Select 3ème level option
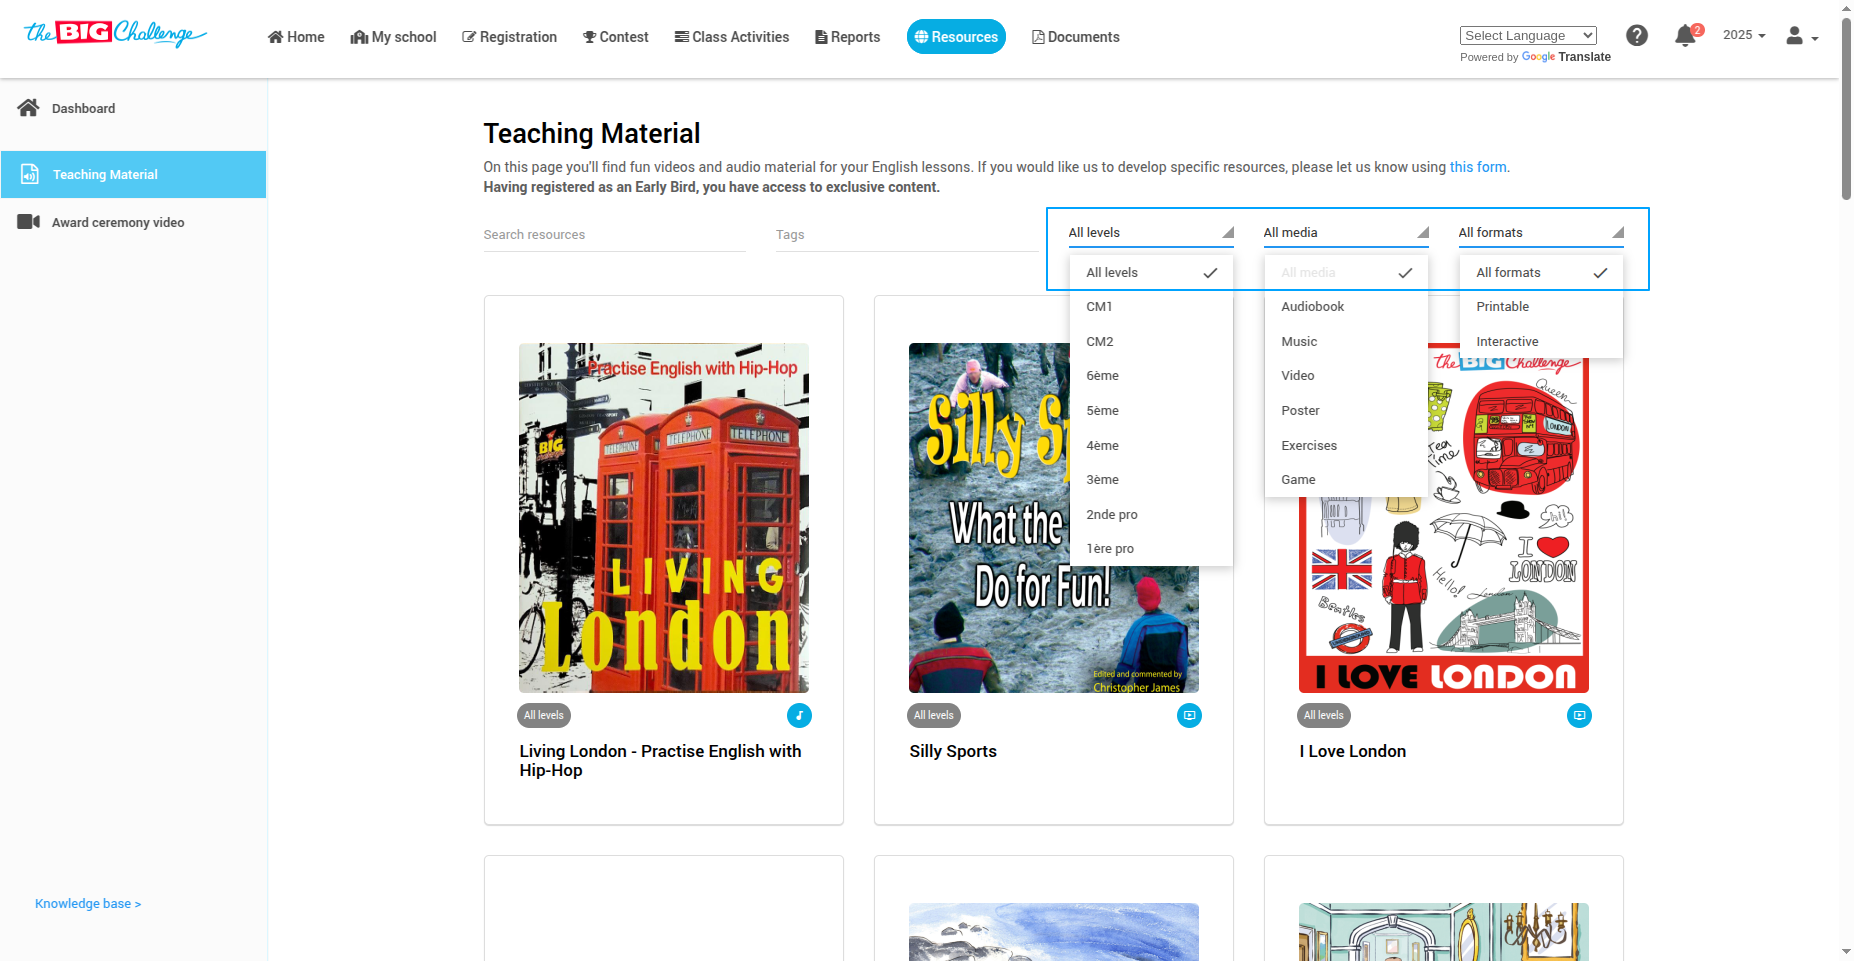The image size is (1854, 961). [x=1151, y=480]
